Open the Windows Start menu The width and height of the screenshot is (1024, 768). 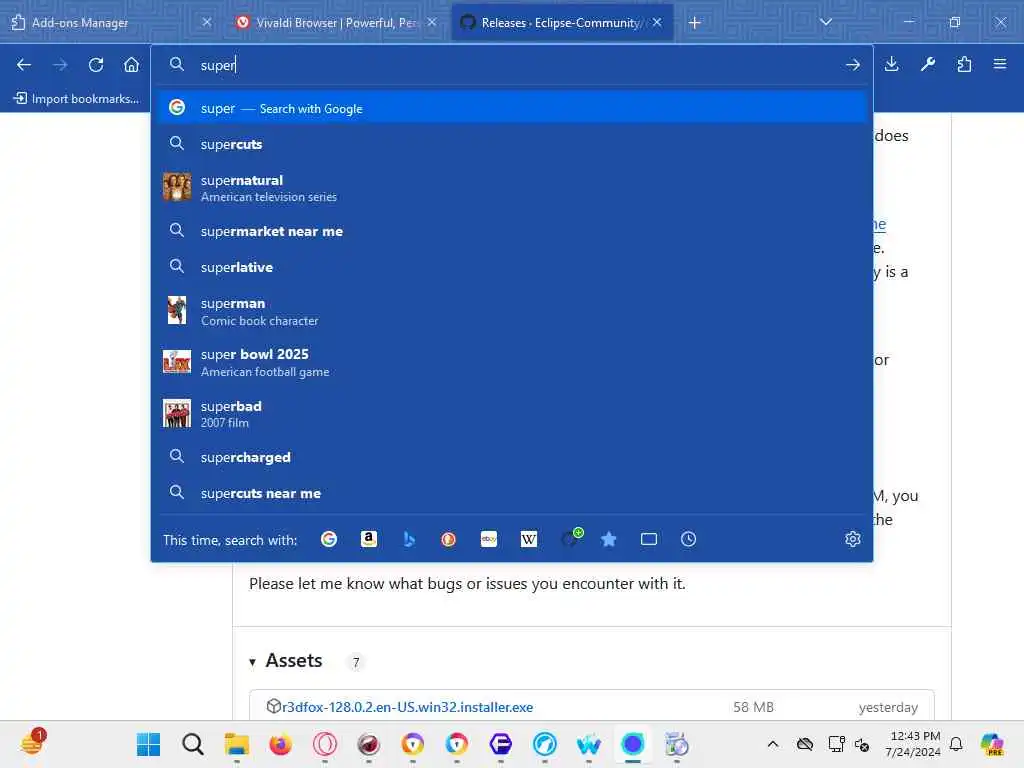pos(148,744)
